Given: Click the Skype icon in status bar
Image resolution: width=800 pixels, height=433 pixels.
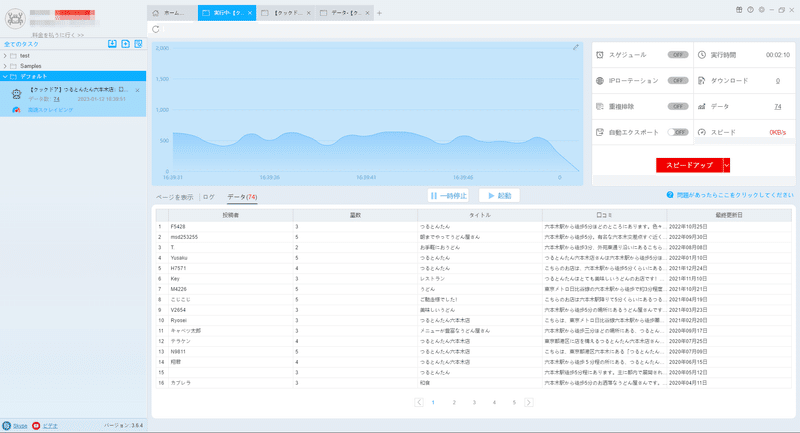Looking at the screenshot, I should click(x=6, y=425).
